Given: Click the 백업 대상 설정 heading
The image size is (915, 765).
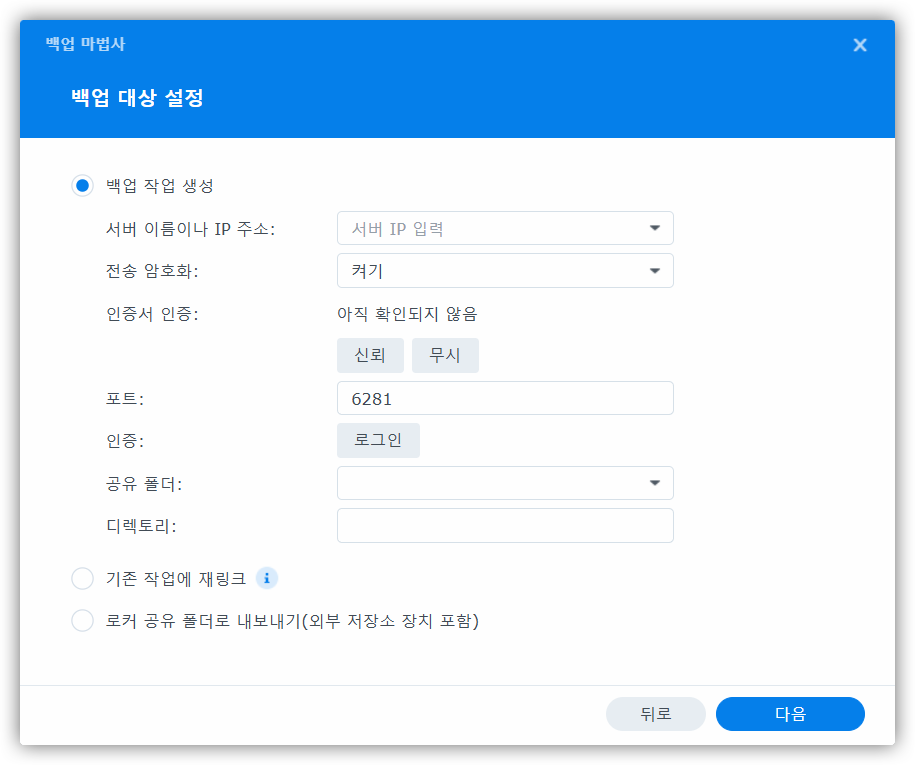Looking at the screenshot, I should 137,99.
